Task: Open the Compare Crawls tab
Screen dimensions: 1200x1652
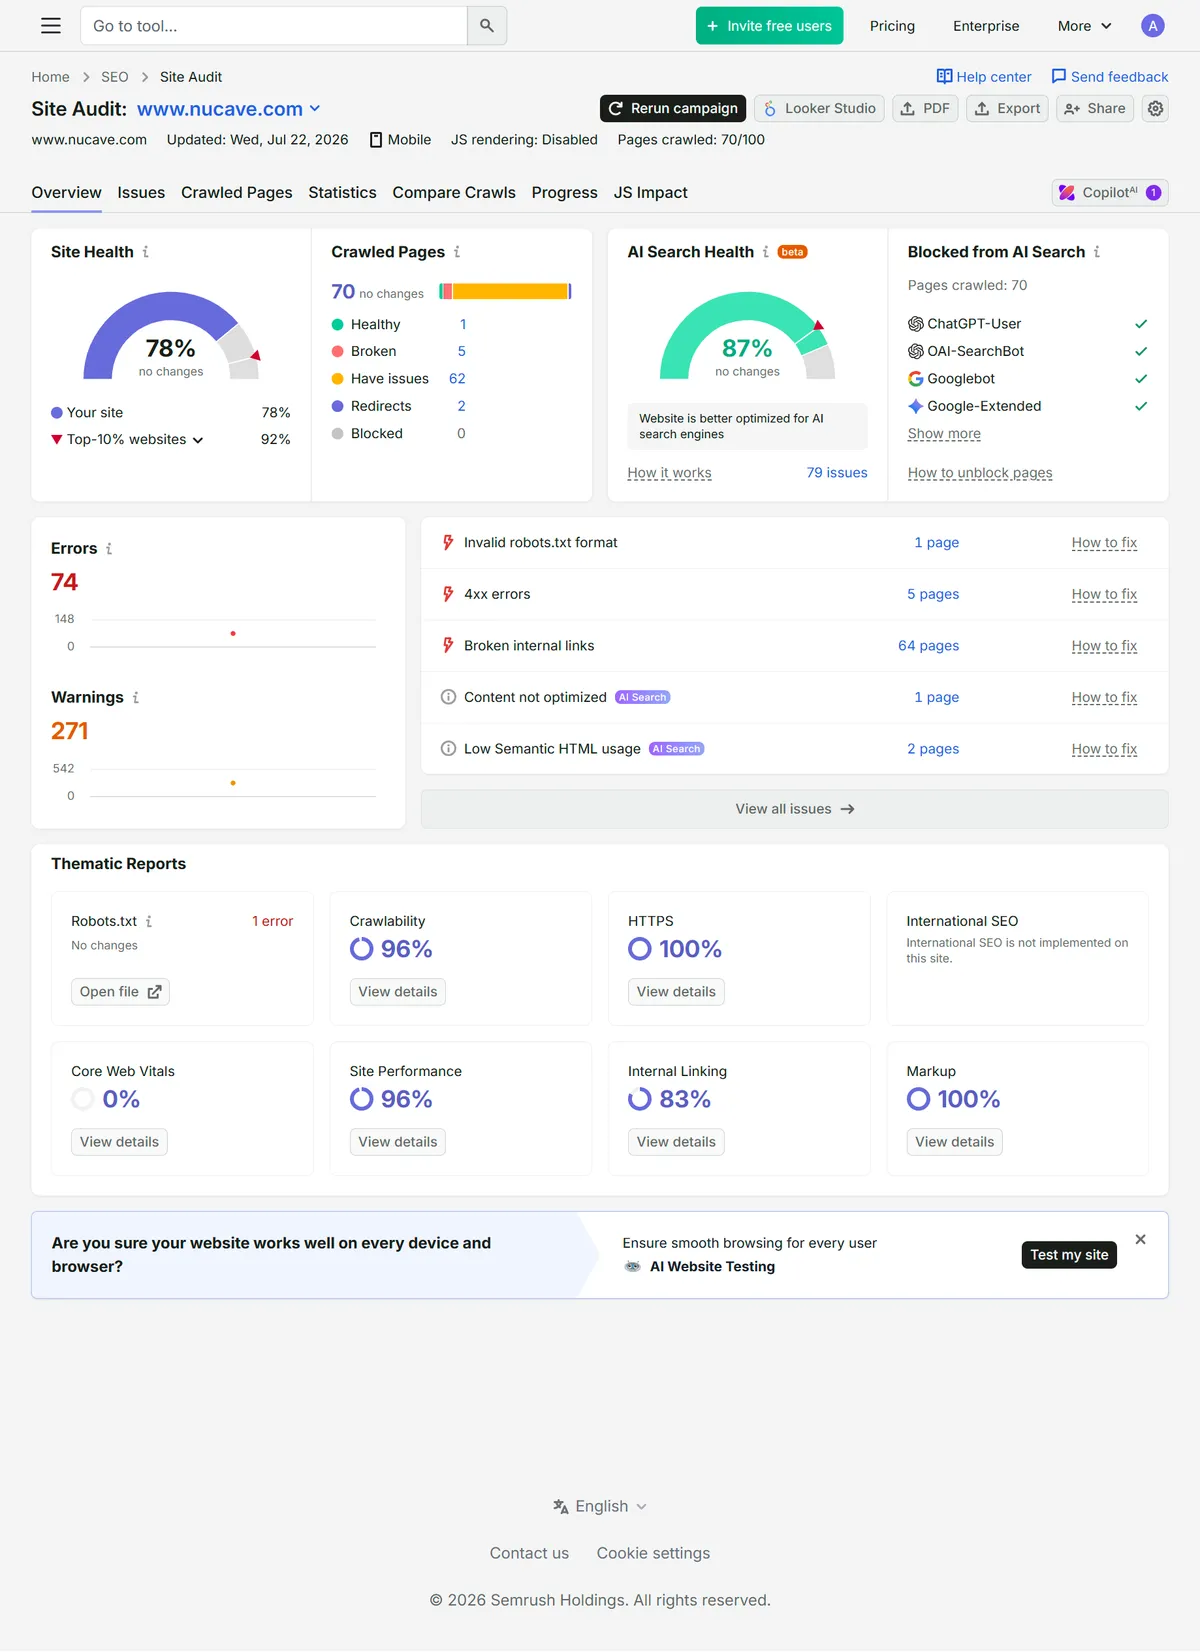Action: point(454,192)
